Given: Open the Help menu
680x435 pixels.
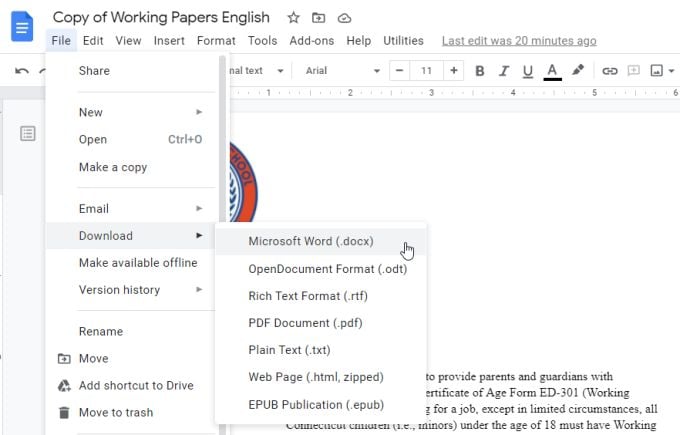Looking at the screenshot, I should pyautogui.click(x=359, y=40).
